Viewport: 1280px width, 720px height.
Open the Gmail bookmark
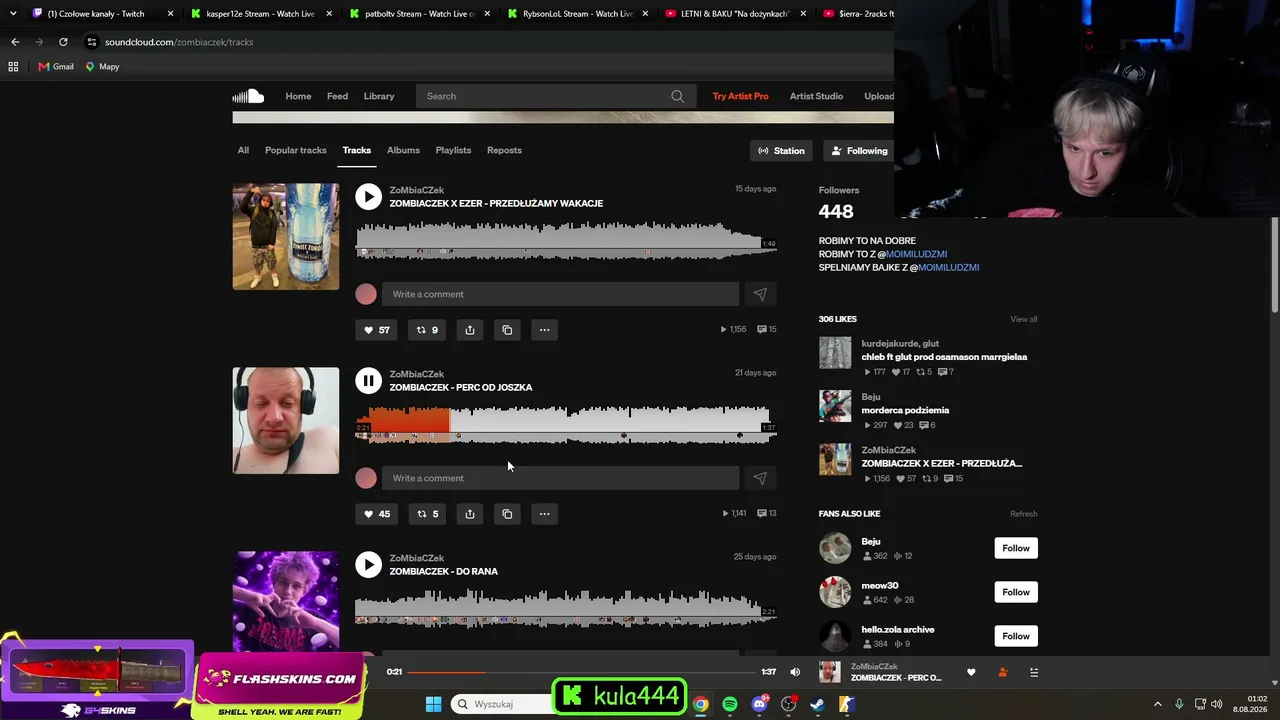pos(56,66)
